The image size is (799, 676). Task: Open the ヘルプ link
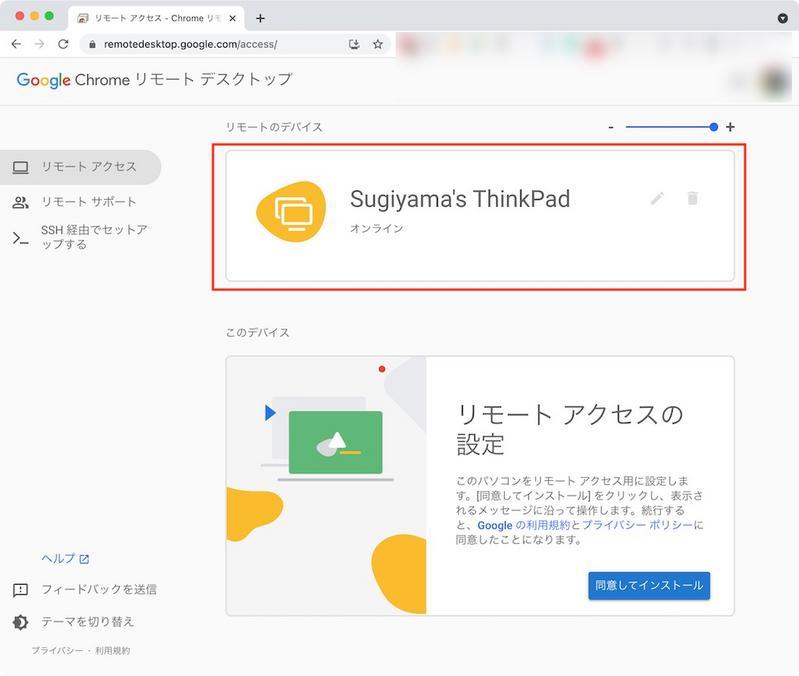(x=65, y=559)
